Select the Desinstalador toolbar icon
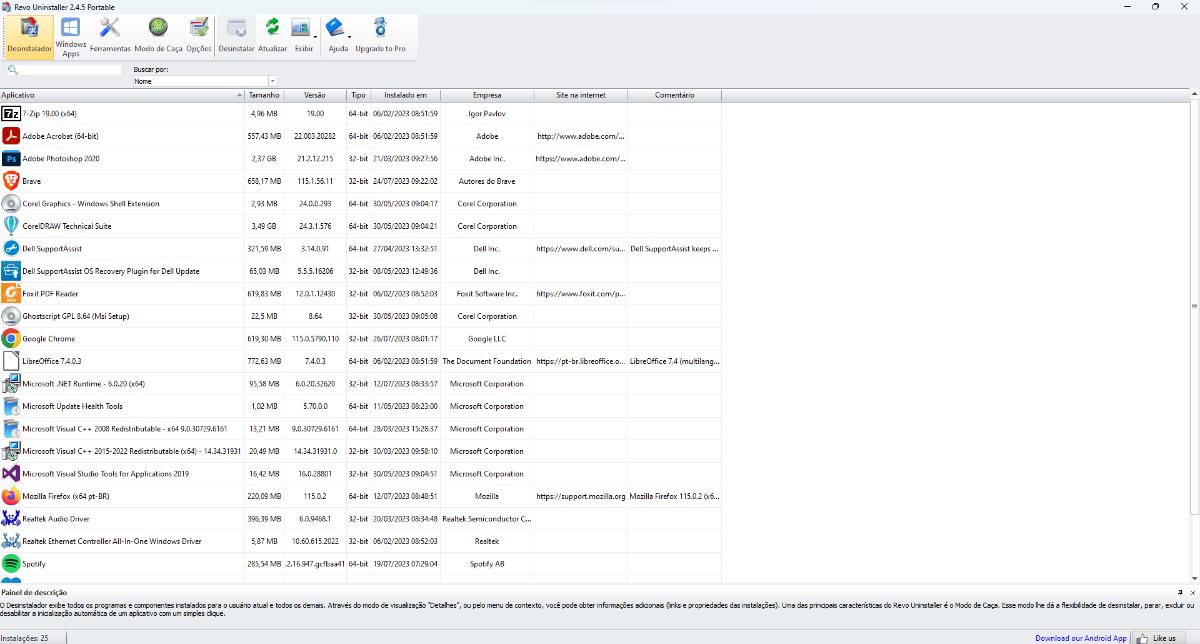This screenshot has height=644, width=1200. (x=29, y=36)
